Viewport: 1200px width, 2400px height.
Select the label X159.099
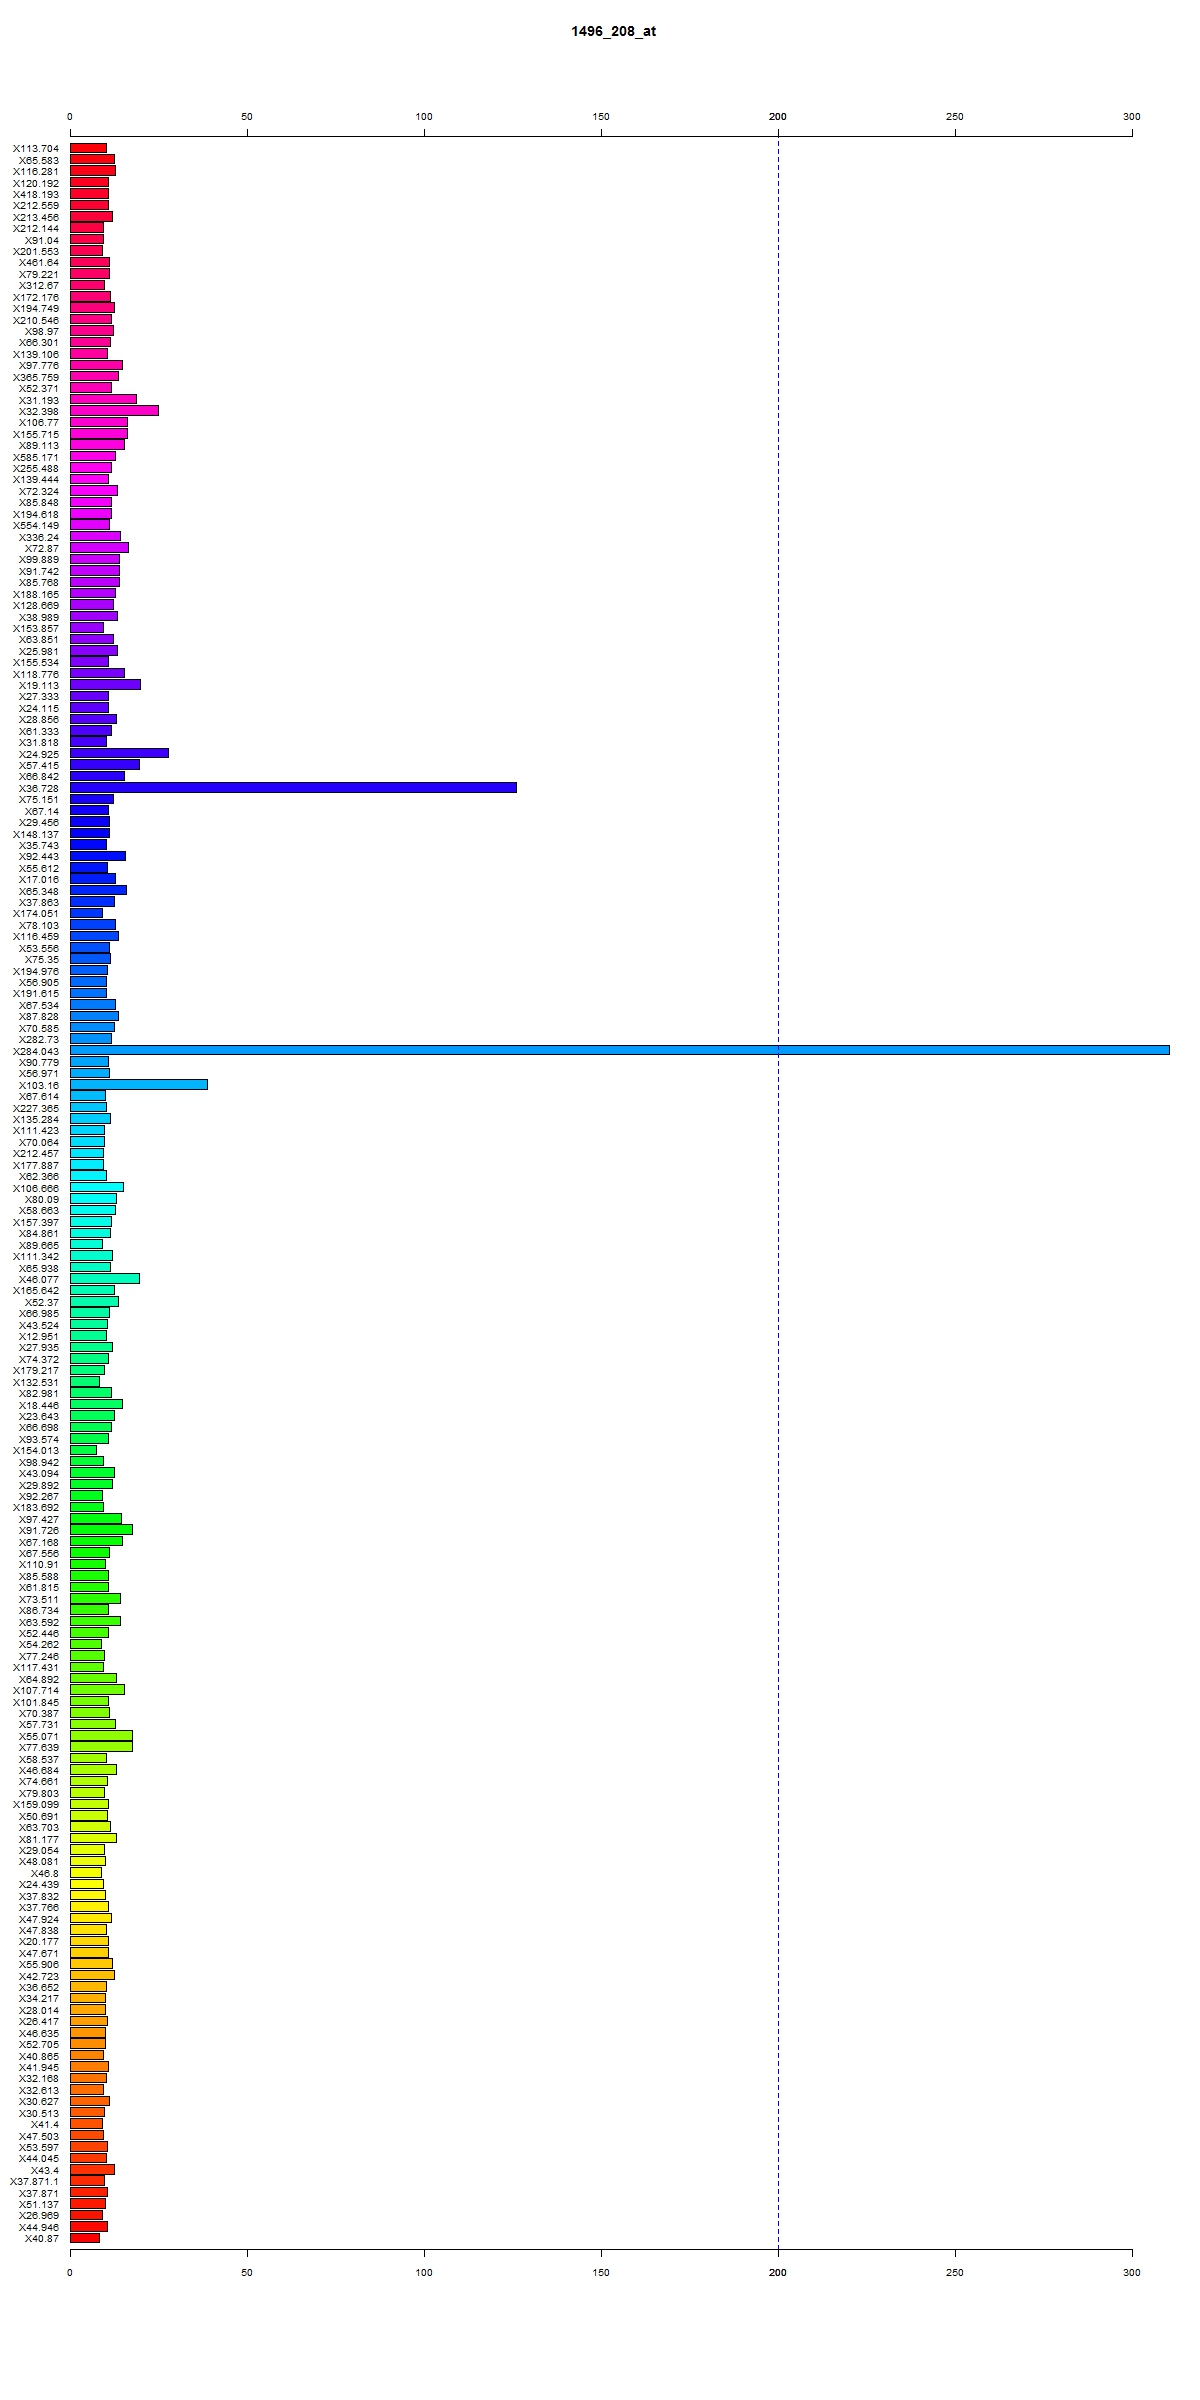[36, 1803]
